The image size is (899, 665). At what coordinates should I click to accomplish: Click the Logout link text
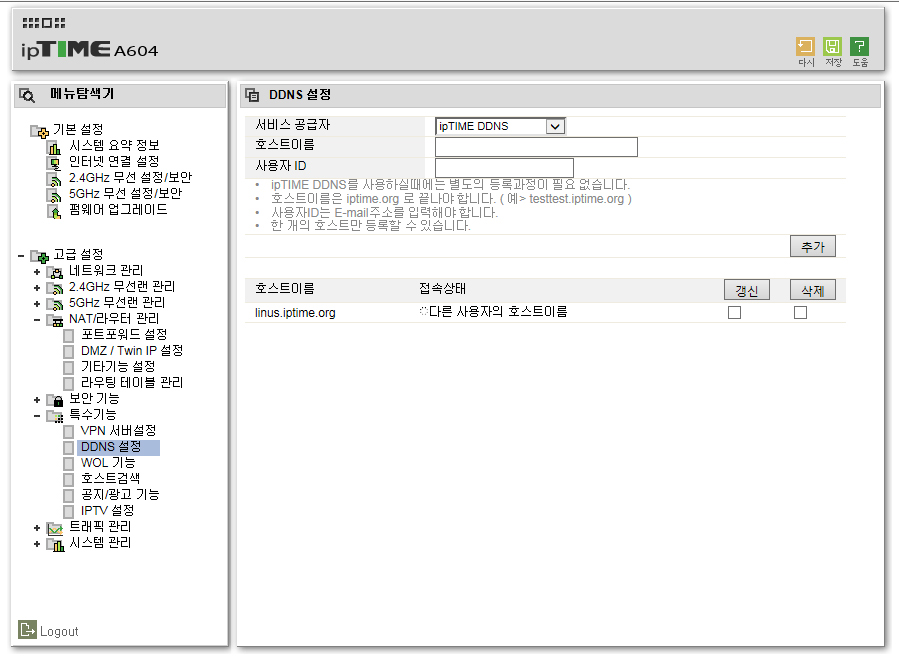59,632
